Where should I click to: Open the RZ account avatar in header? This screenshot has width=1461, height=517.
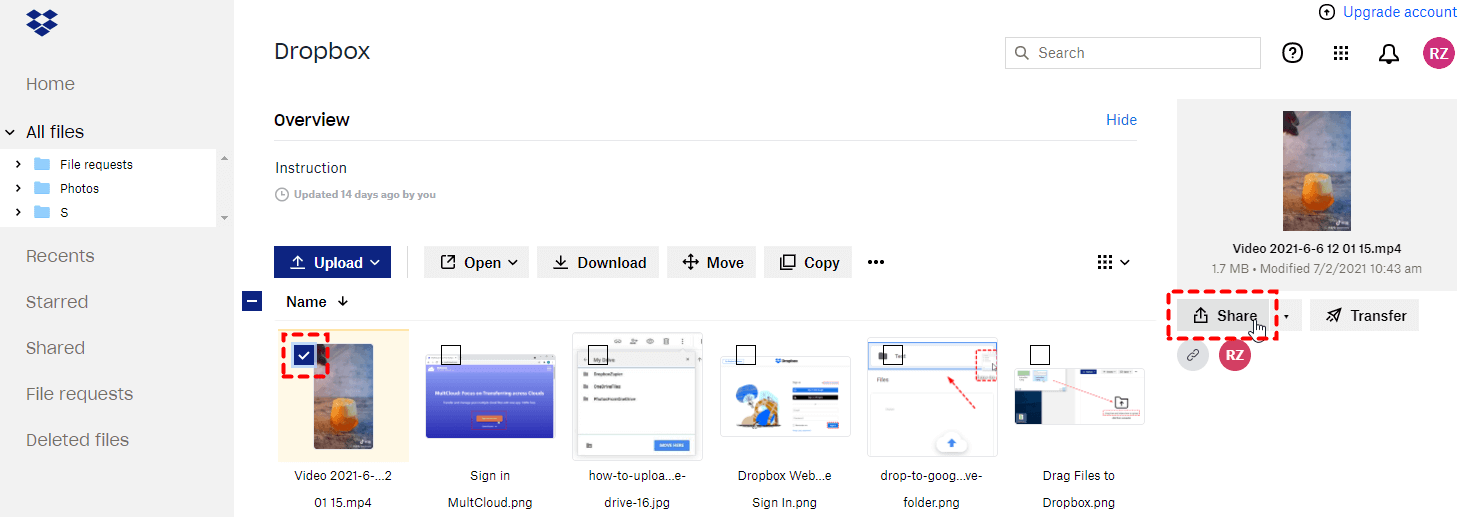[x=1439, y=53]
